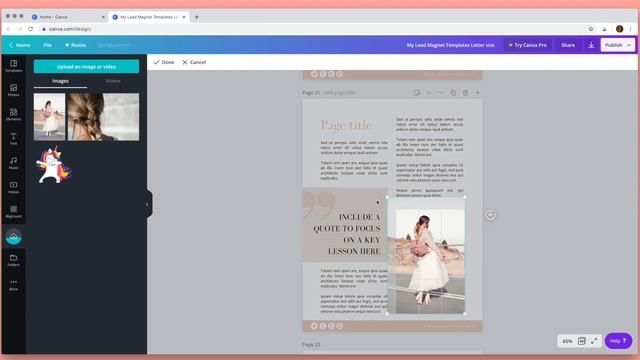Open the Publish dropdown
640x360 pixels.
(x=618, y=45)
